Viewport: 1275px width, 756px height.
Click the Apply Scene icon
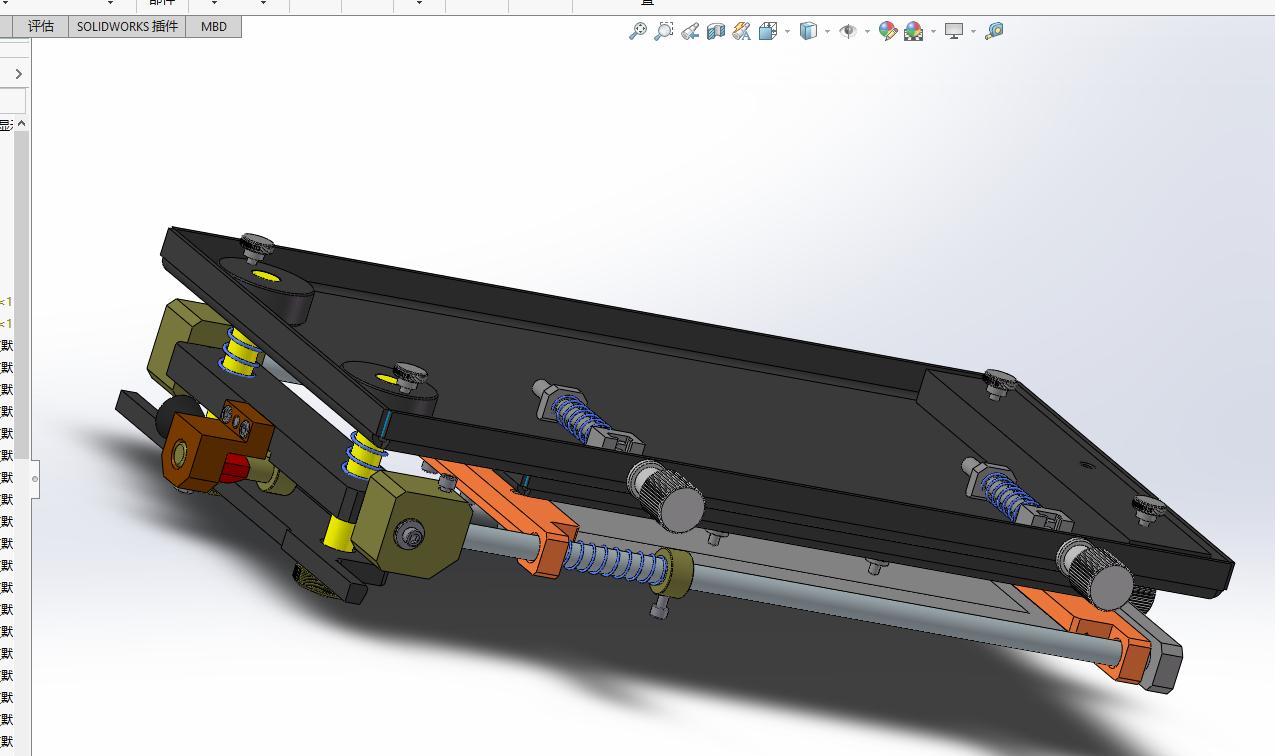pyautogui.click(x=913, y=31)
